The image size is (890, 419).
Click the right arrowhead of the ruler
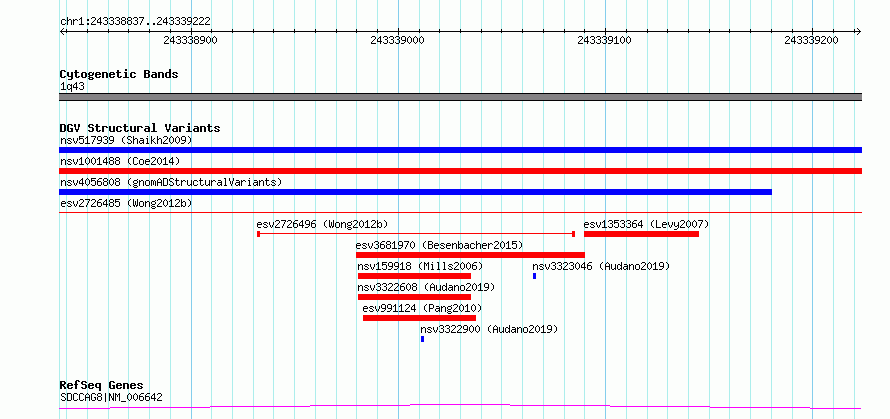(858, 32)
